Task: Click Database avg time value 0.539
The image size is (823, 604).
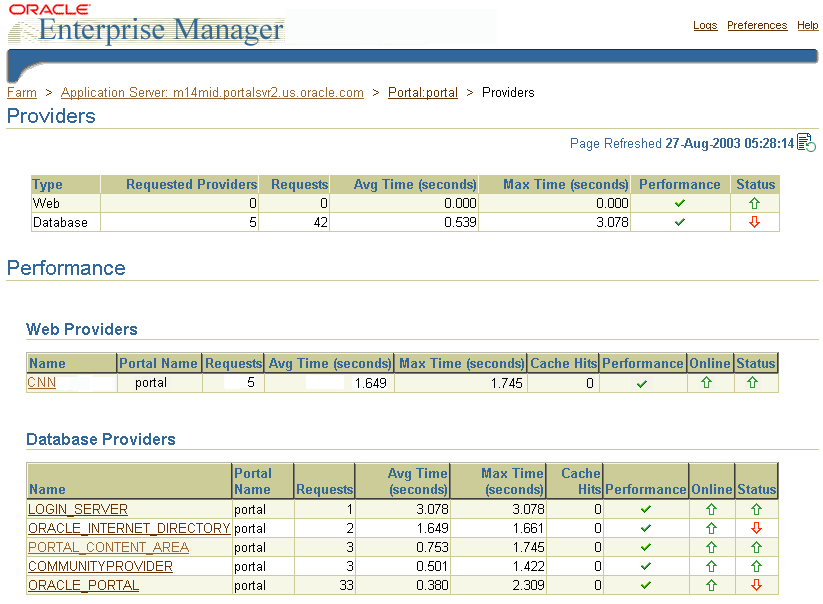Action: pos(460,222)
